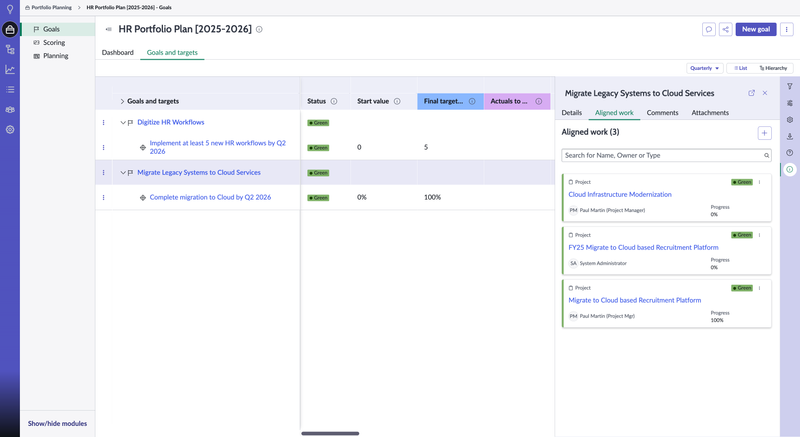
Task: Open the analytics chart icon in left sidebar
Action: (10, 69)
